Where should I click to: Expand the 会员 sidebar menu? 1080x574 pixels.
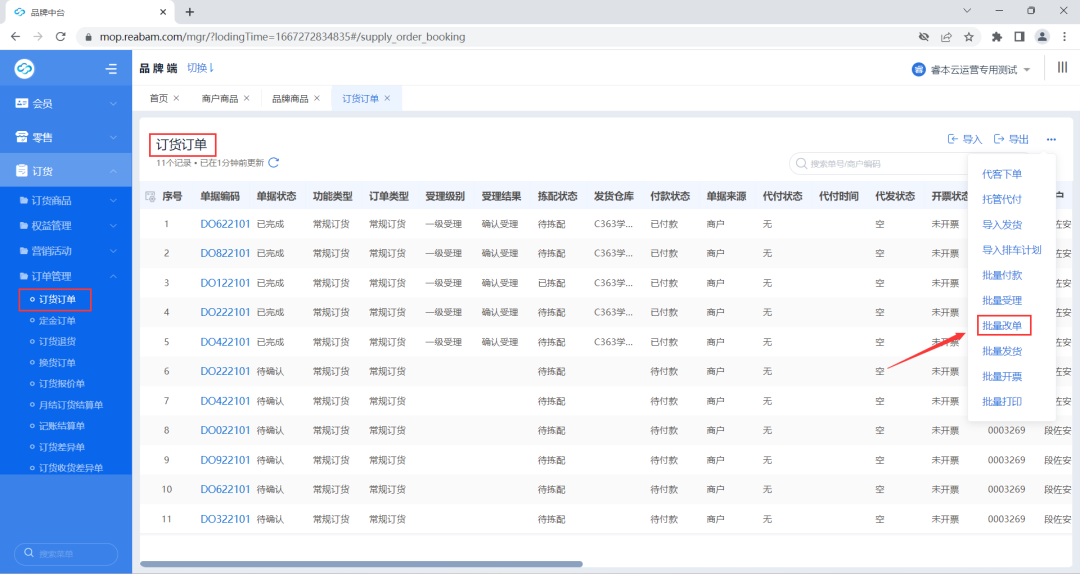[x=65, y=103]
